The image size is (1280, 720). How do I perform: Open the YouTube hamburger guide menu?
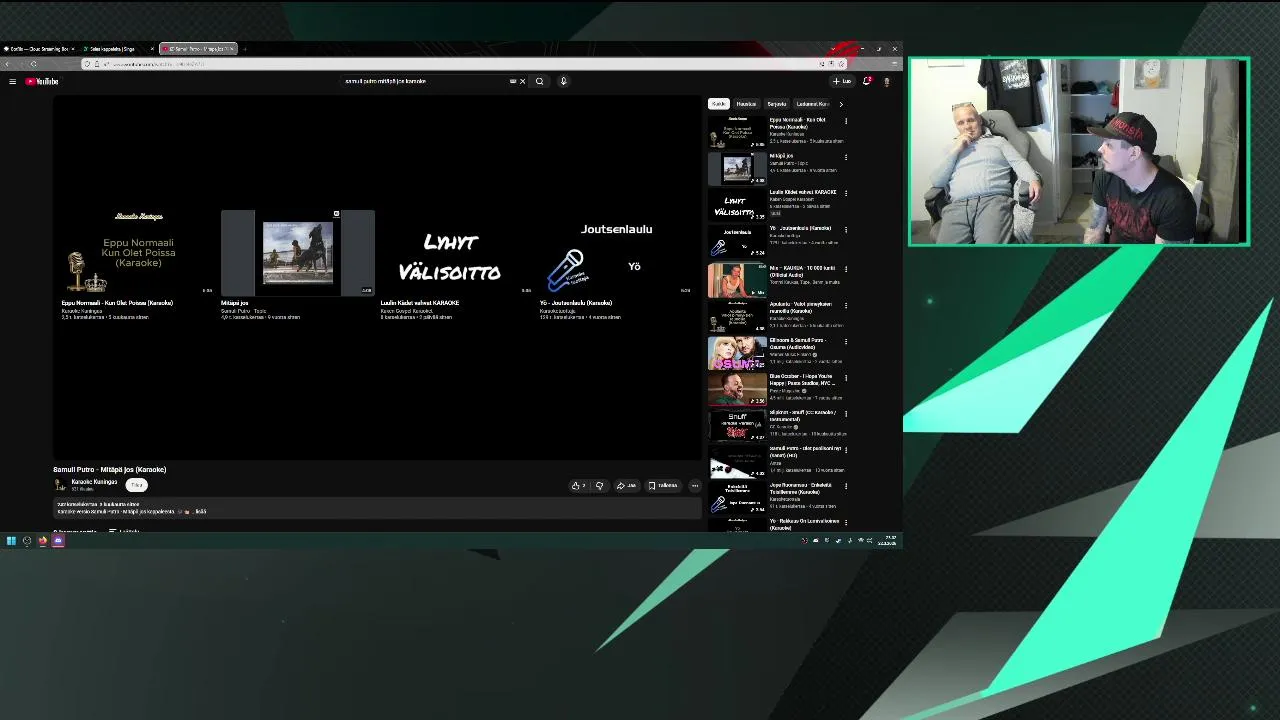coord(12,81)
